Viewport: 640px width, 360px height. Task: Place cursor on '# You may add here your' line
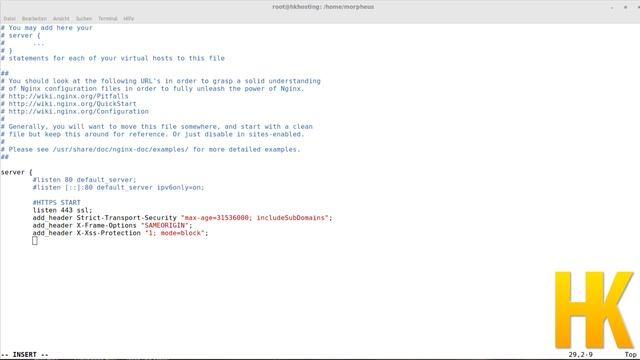[x=47, y=28]
